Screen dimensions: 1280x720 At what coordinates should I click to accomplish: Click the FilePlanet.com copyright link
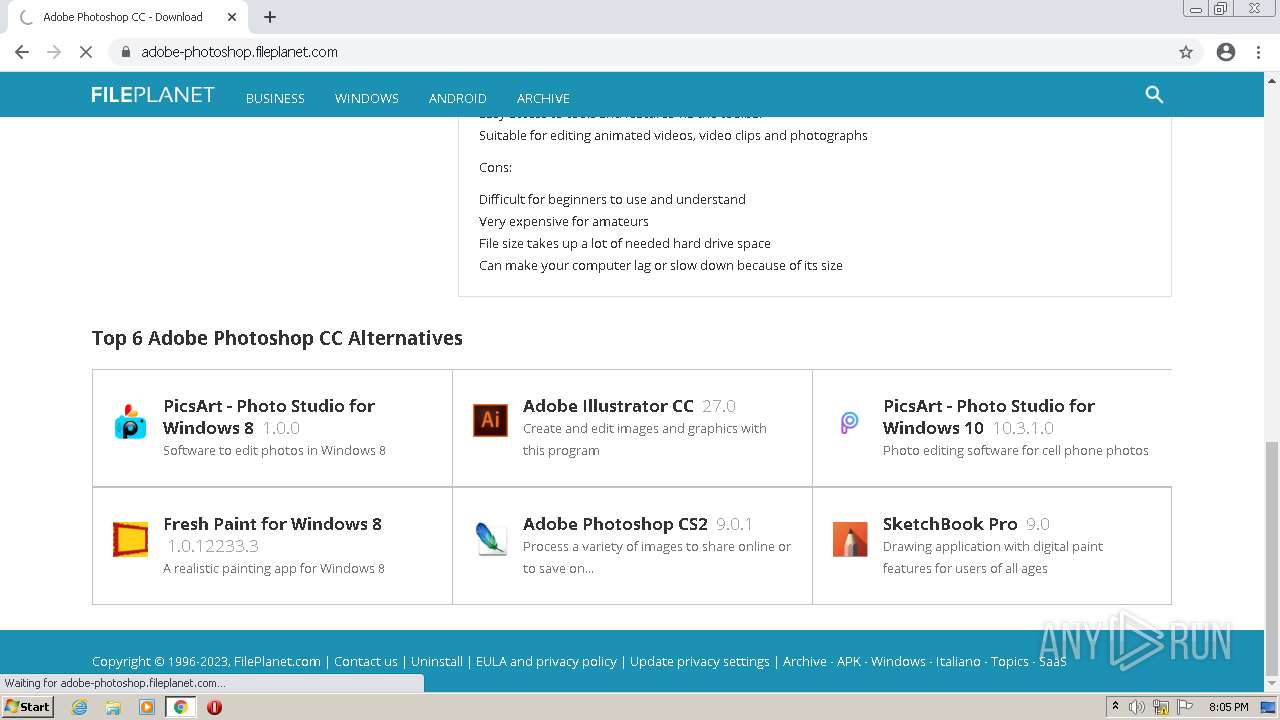277,661
